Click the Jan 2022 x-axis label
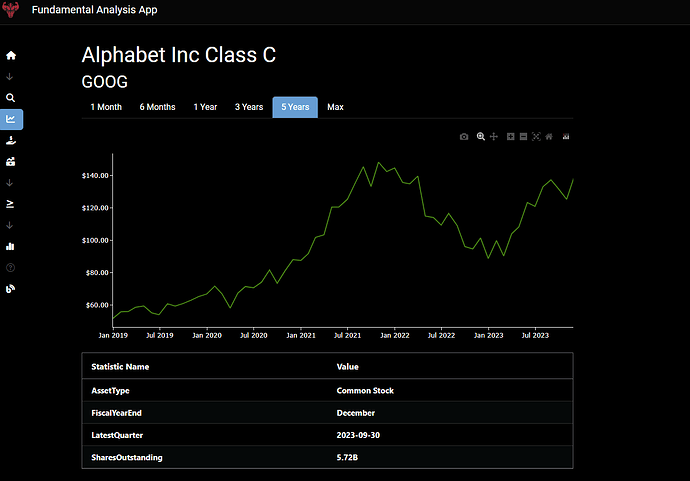690x481 pixels. click(x=395, y=335)
